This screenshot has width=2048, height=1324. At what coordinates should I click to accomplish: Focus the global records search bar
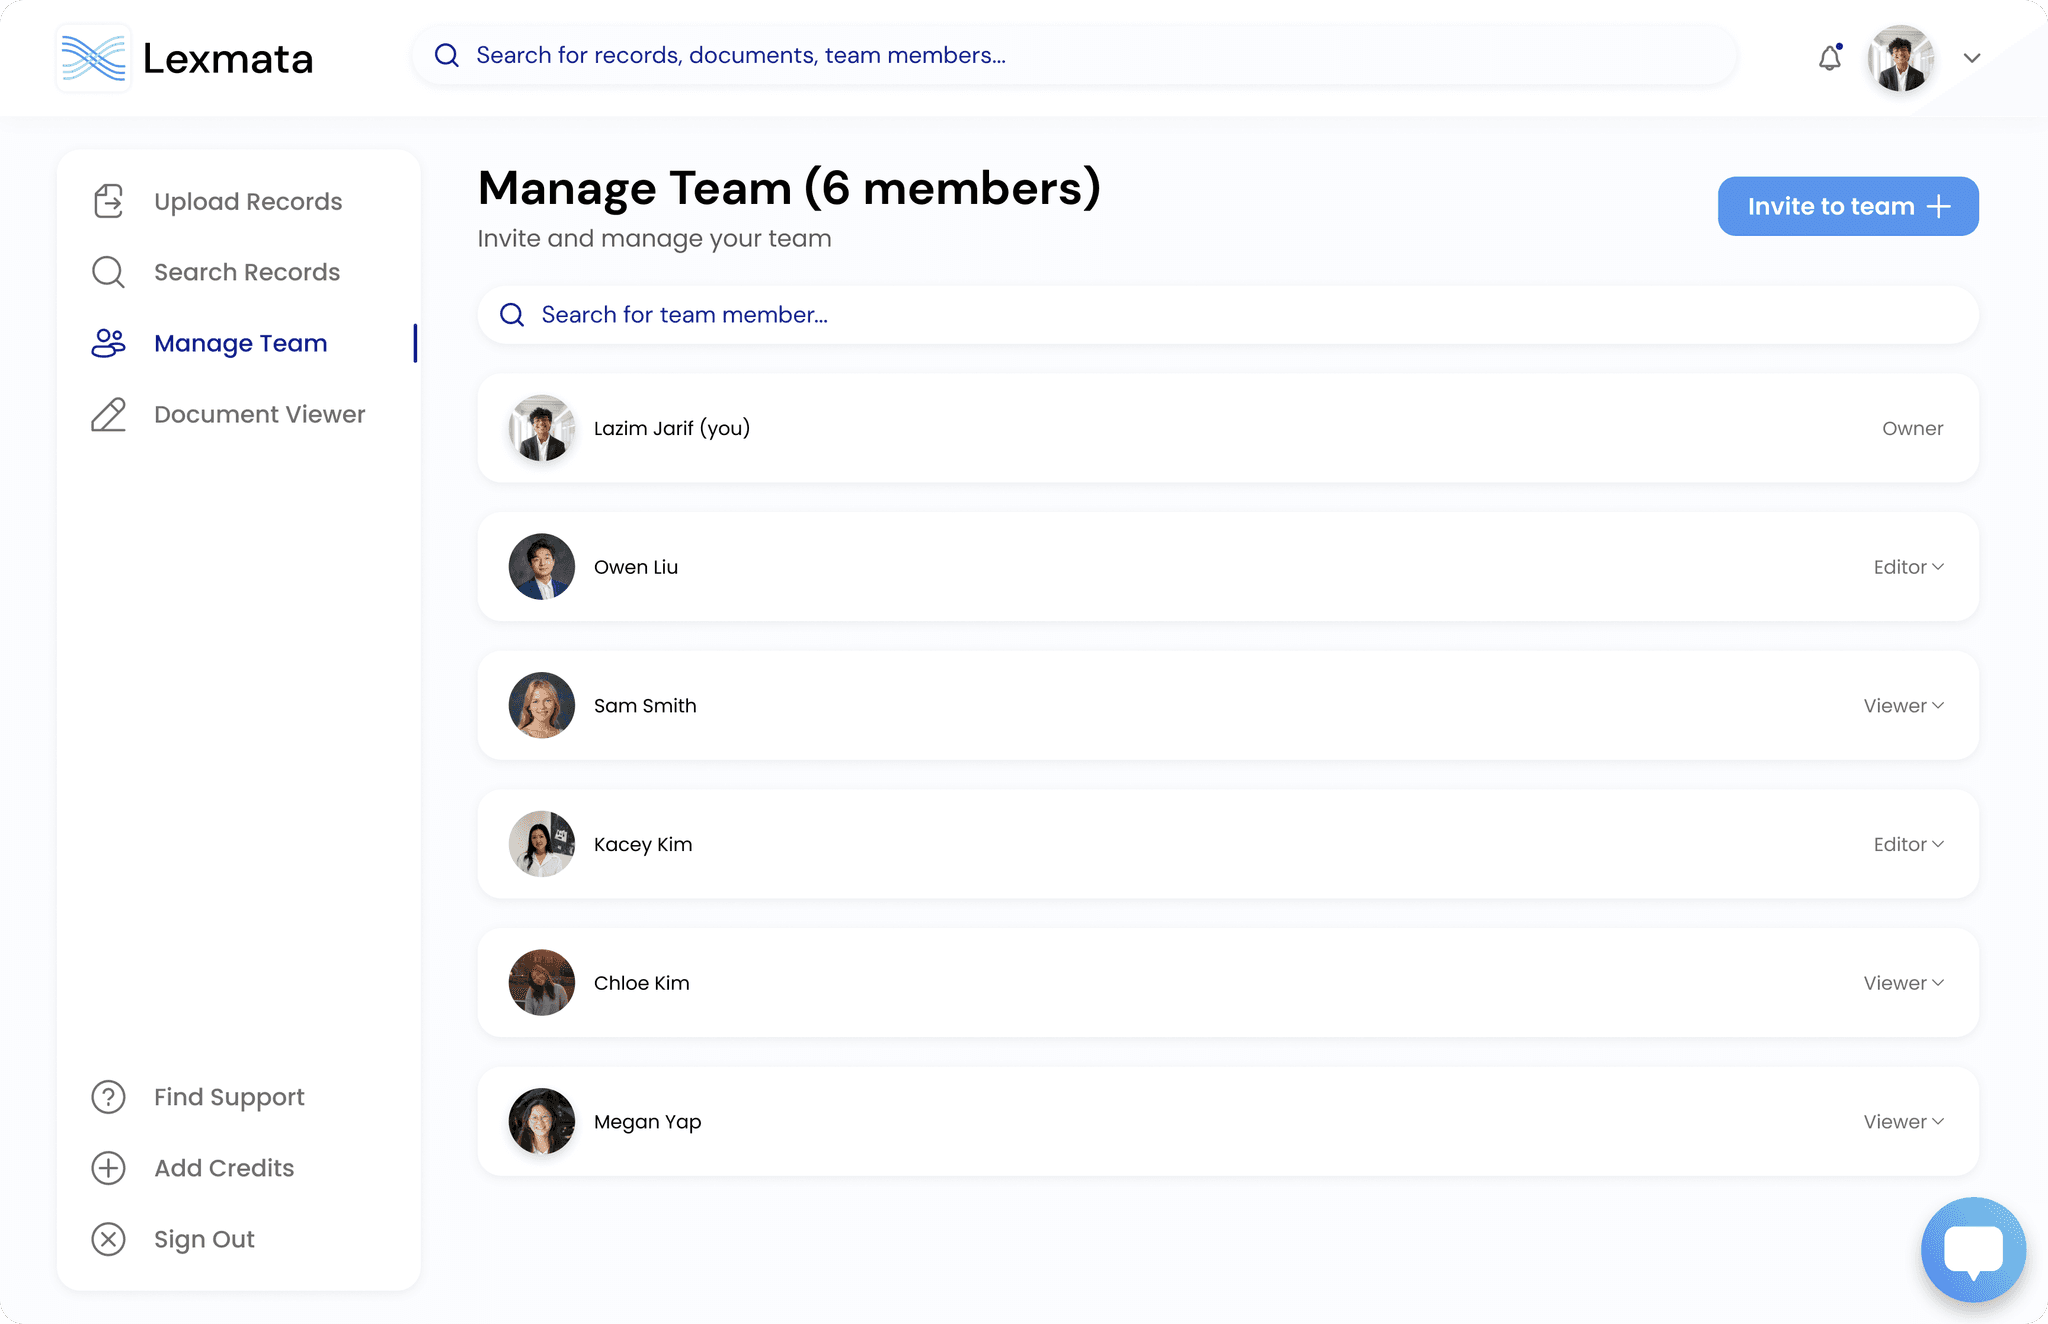[x=1075, y=55]
